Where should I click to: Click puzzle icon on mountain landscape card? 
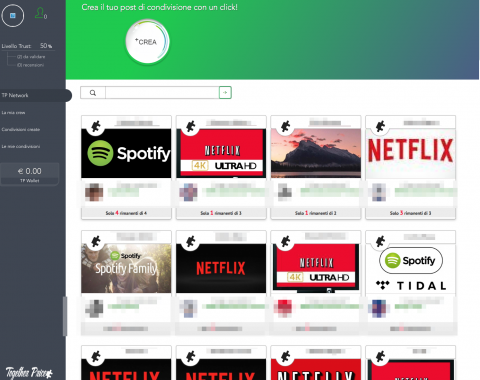285,126
